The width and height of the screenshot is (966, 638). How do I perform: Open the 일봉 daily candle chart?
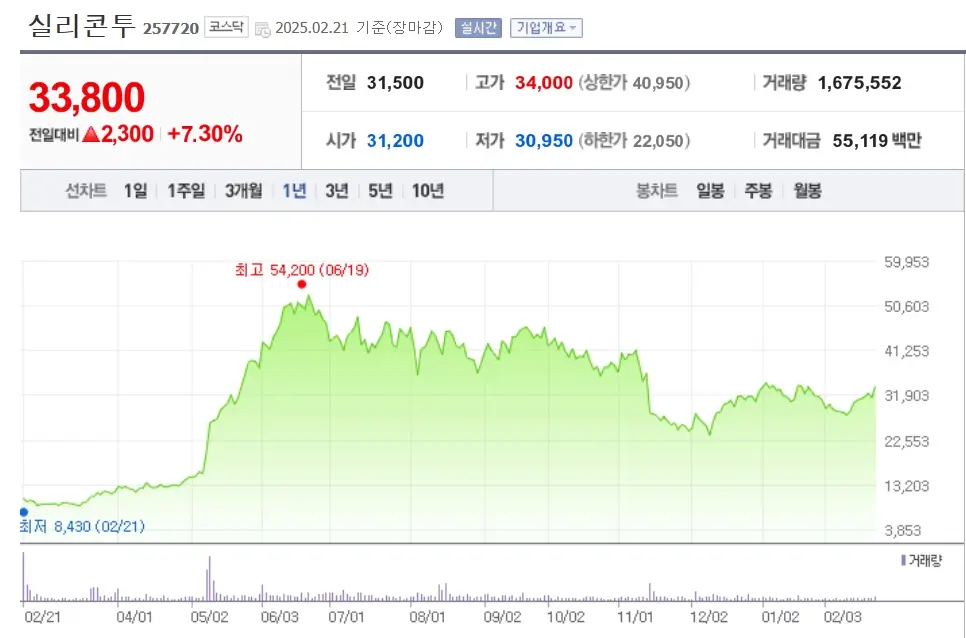tap(710, 191)
